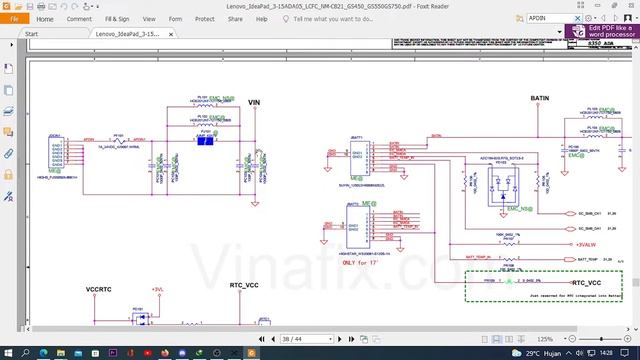This screenshot has height=360, width=640.
Task: Open the File menu
Action: point(14,19)
